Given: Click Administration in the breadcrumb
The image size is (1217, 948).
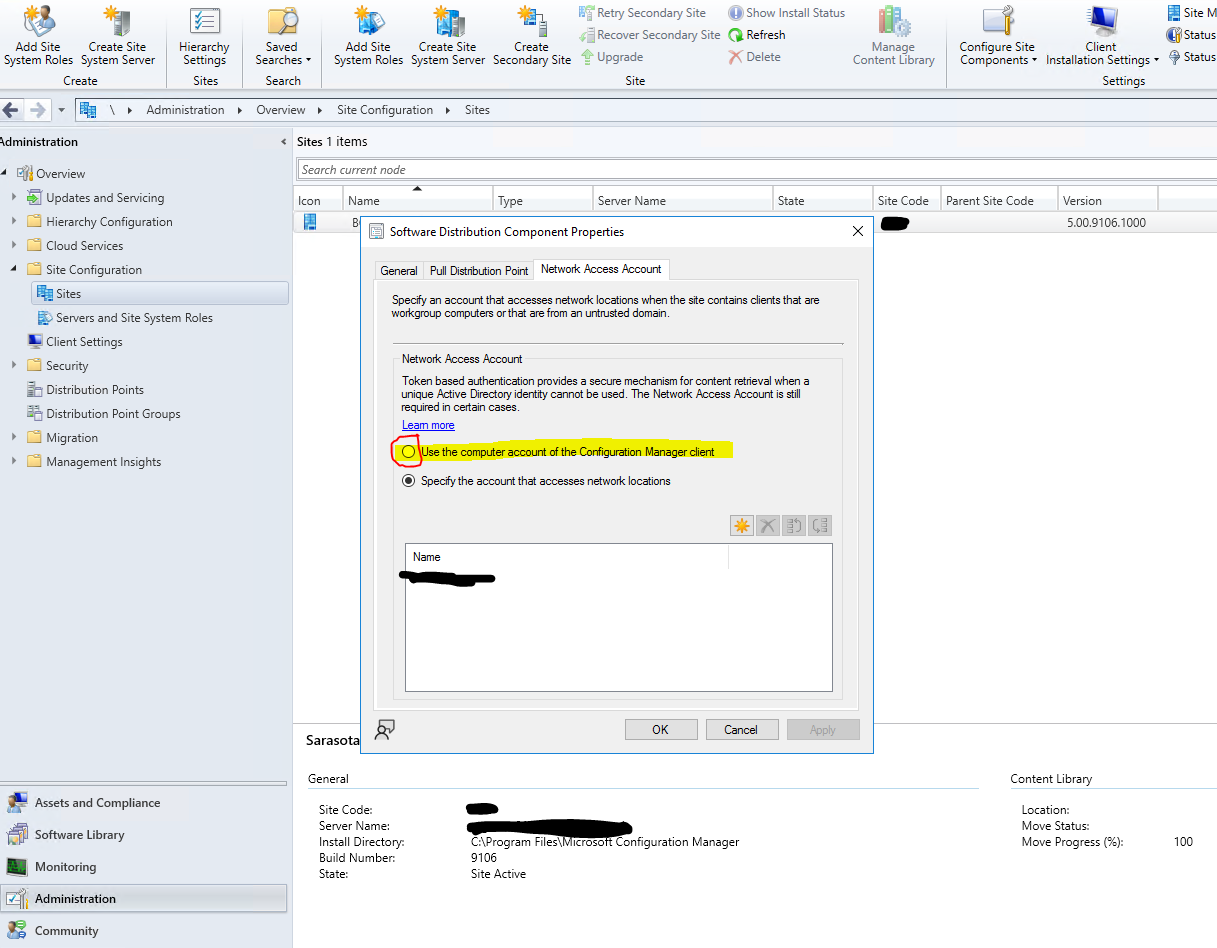Looking at the screenshot, I should (x=185, y=110).
